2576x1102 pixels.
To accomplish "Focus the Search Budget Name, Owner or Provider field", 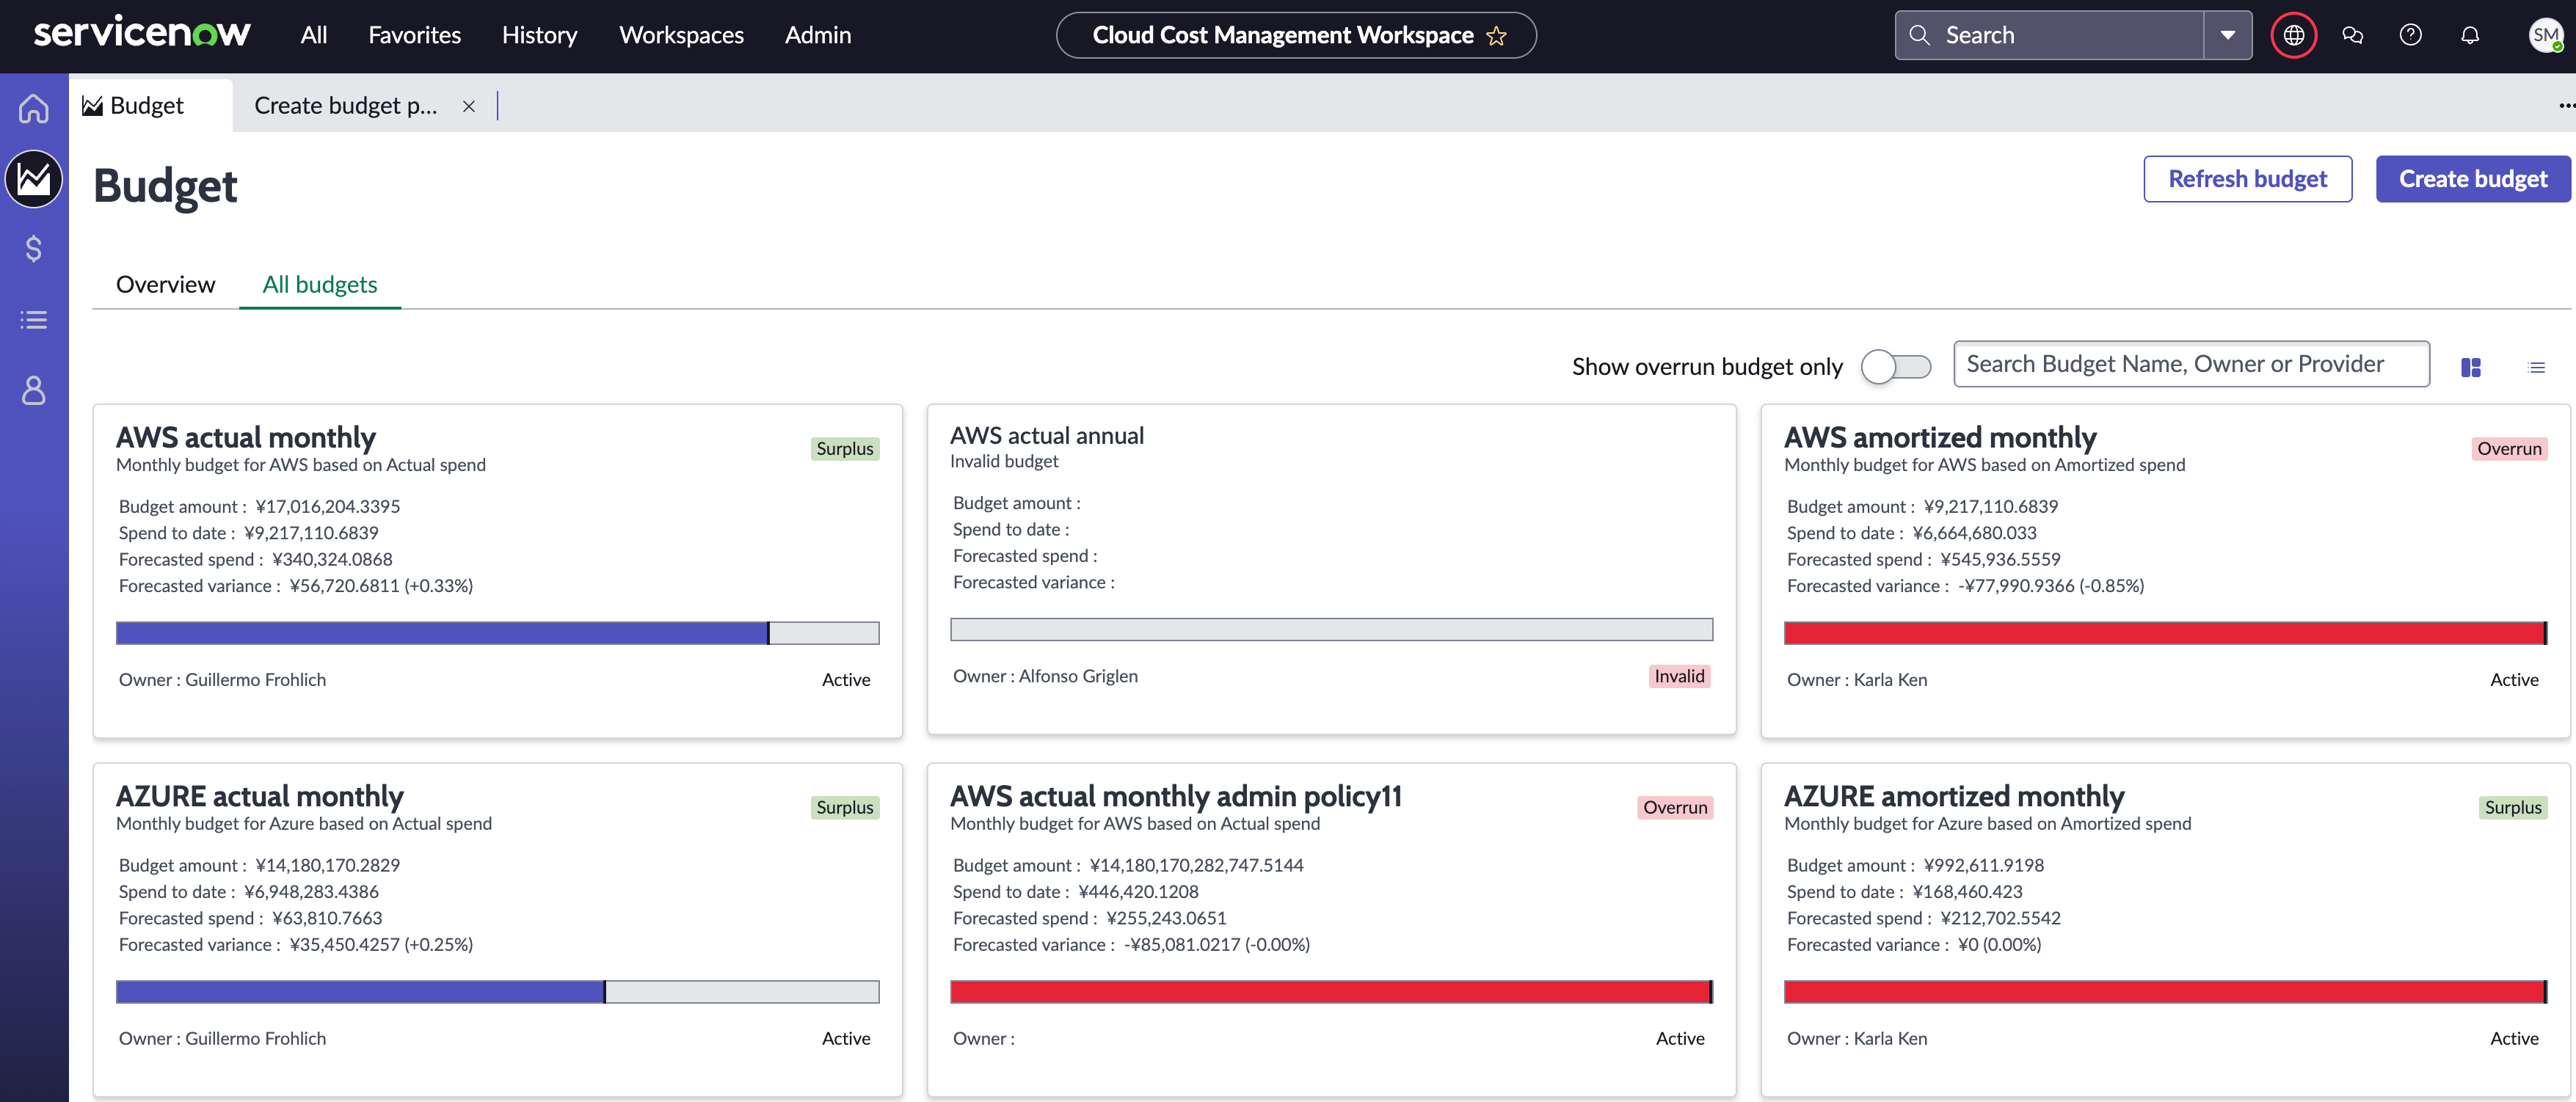I will (x=2192, y=364).
